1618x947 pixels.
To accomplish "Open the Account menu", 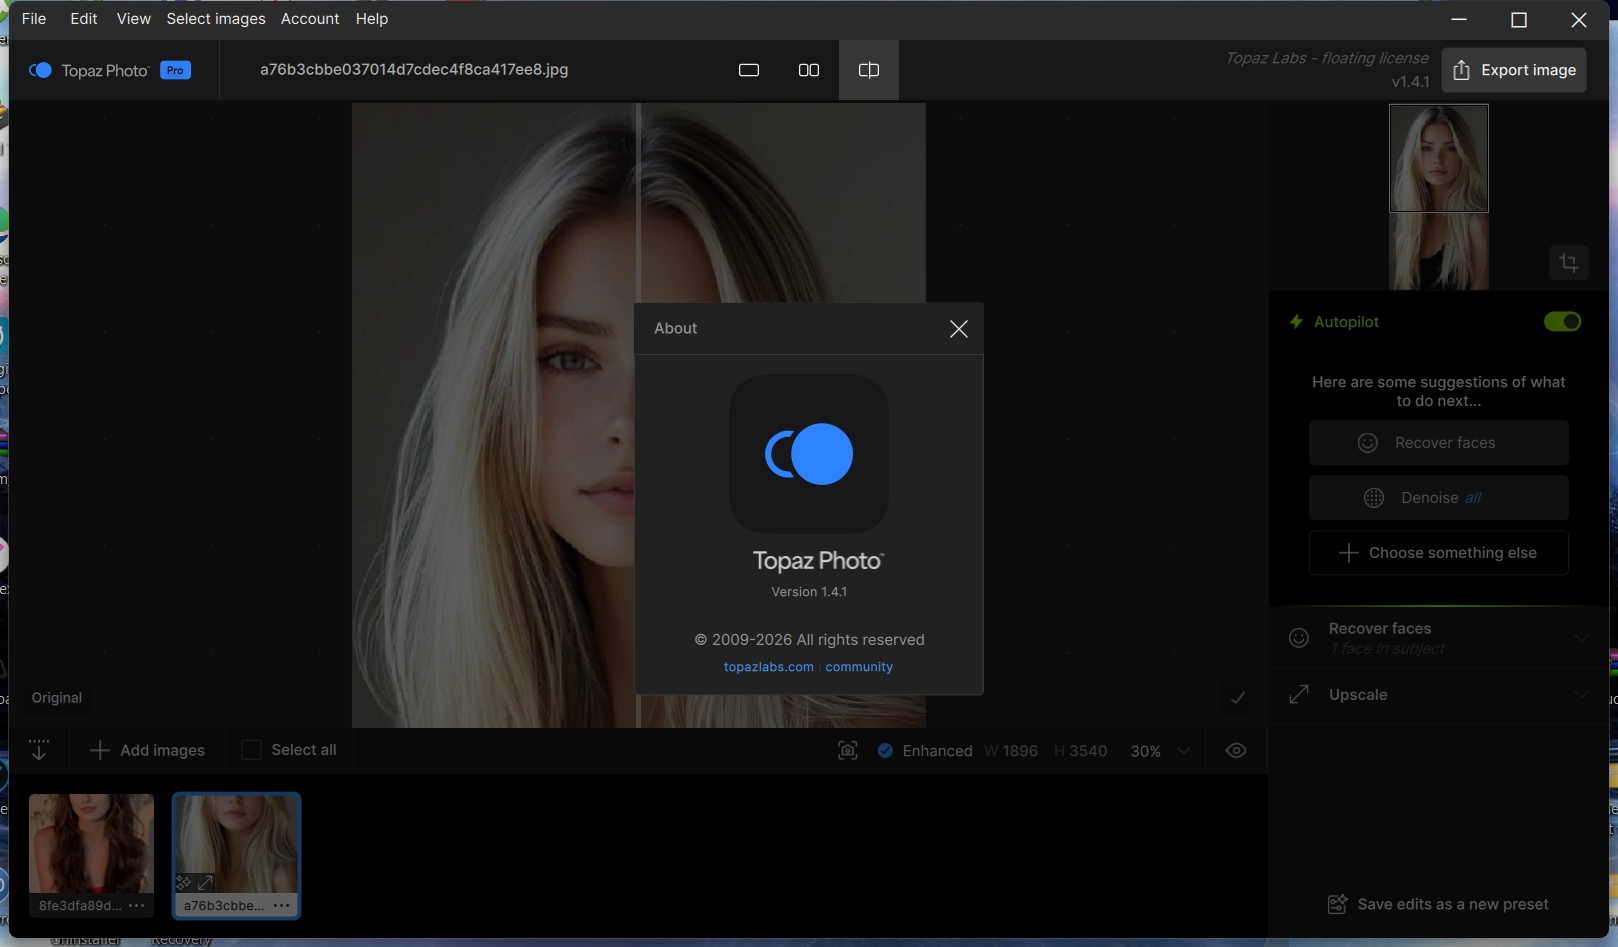I will pos(310,19).
